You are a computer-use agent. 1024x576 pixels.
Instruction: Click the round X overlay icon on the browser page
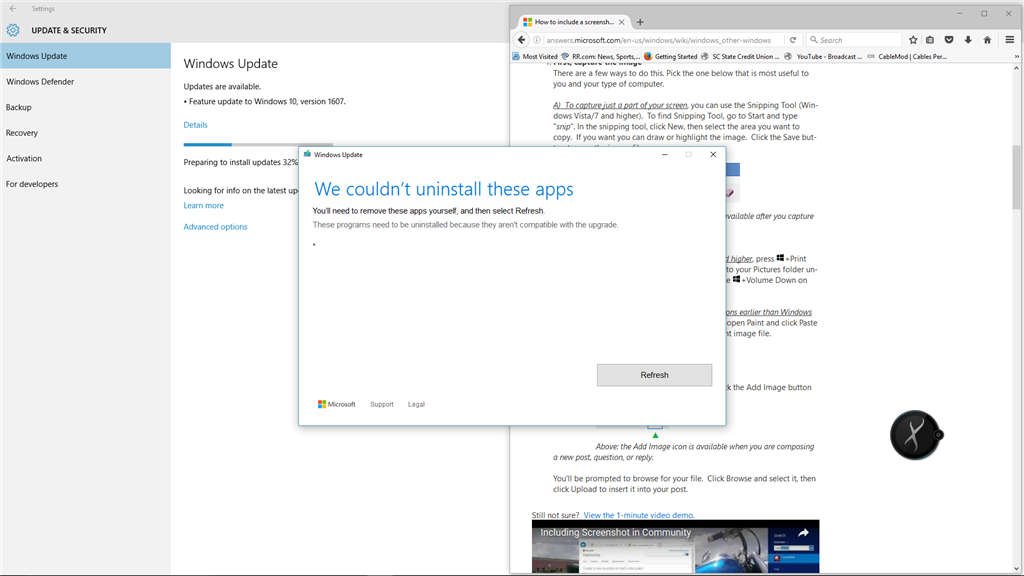[915, 435]
